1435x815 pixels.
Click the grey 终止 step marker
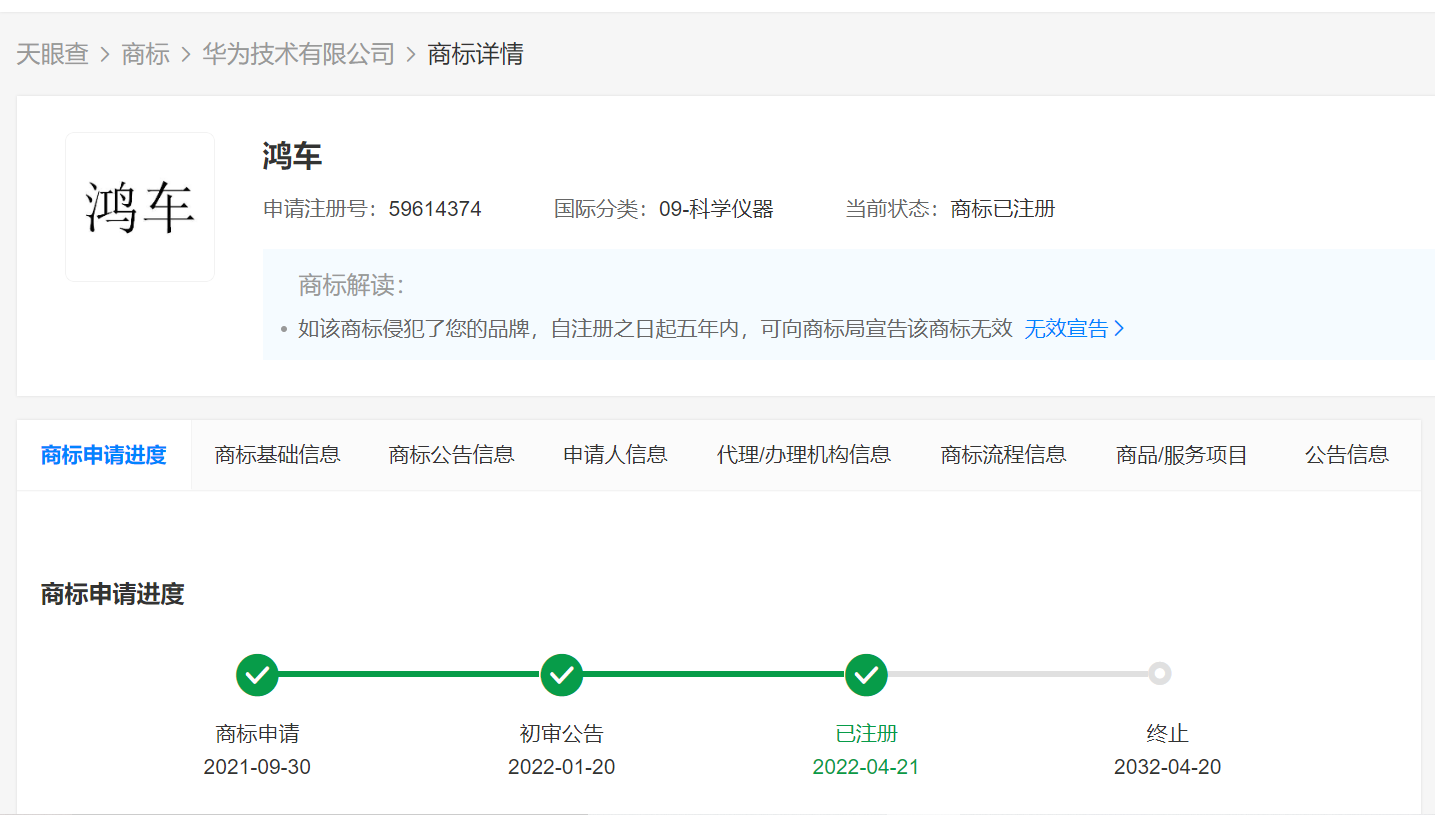pos(1160,674)
